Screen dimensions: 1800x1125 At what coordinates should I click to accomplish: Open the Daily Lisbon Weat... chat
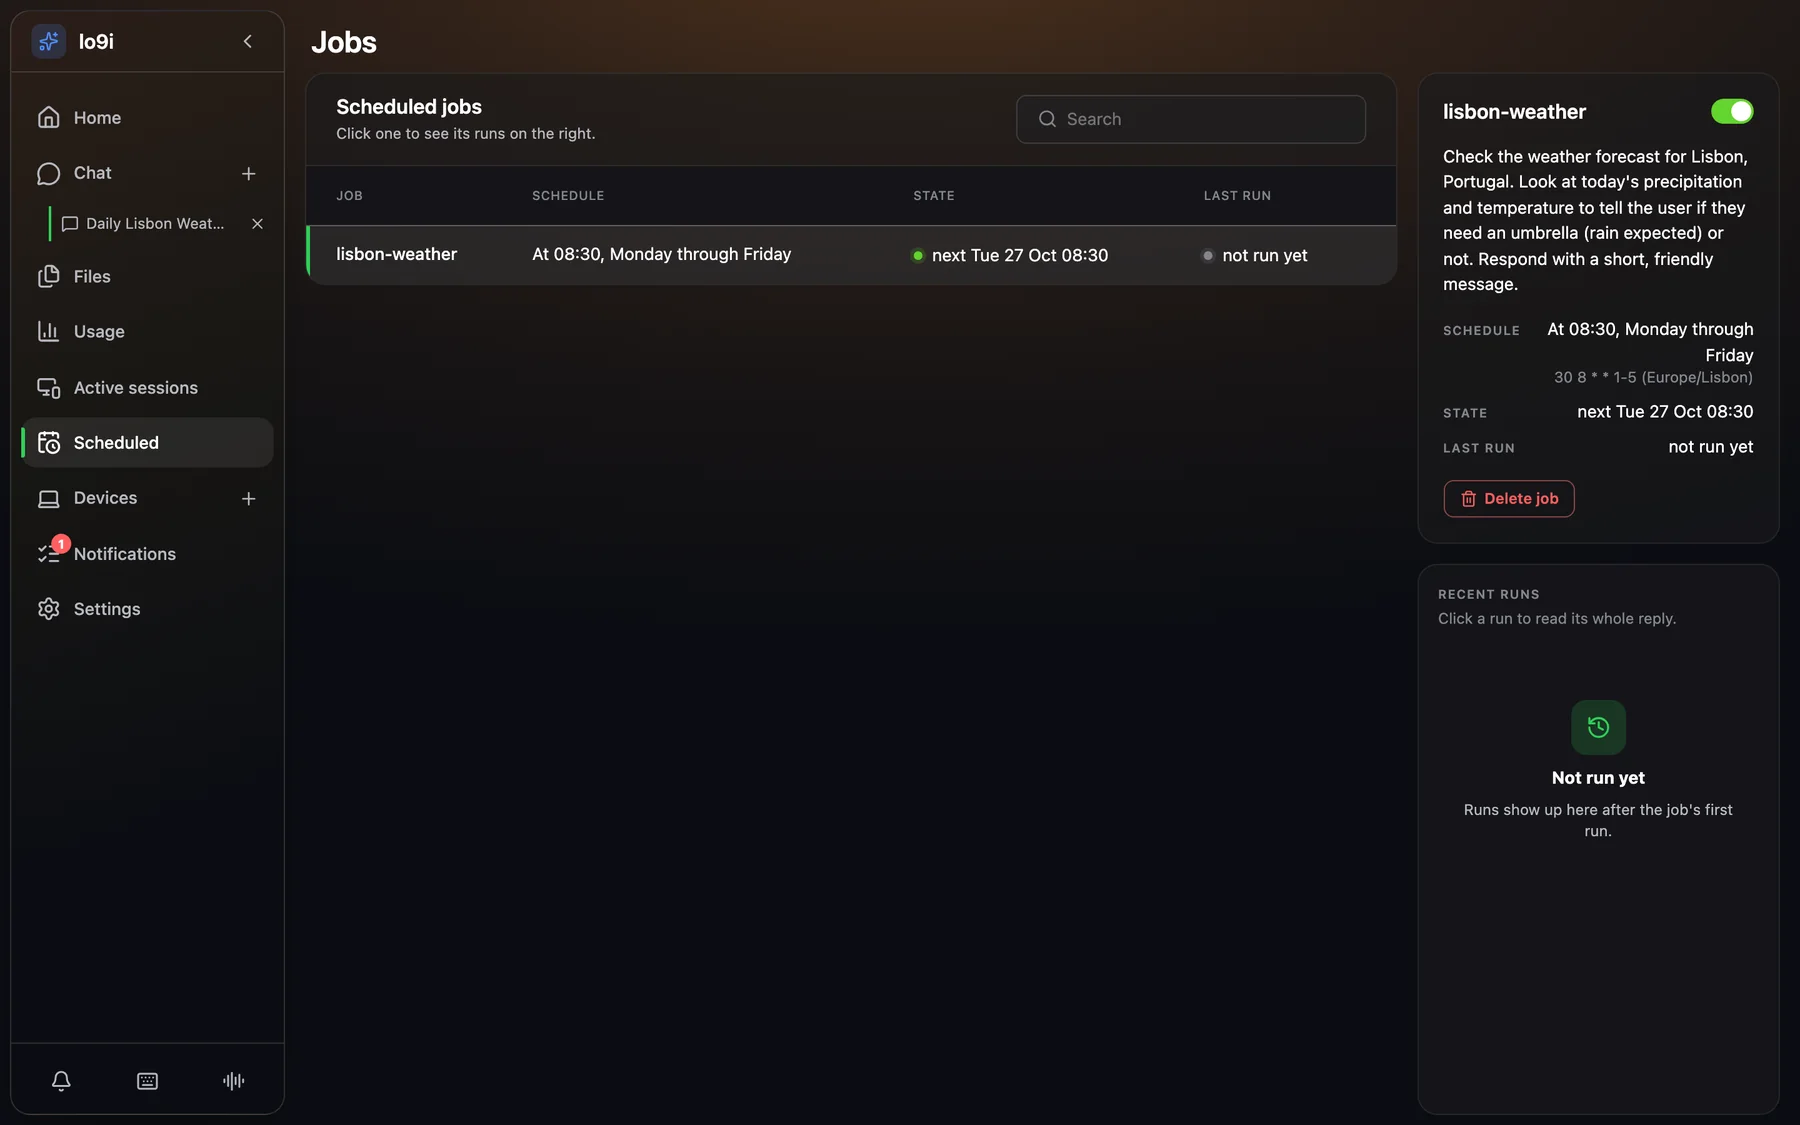click(145, 224)
